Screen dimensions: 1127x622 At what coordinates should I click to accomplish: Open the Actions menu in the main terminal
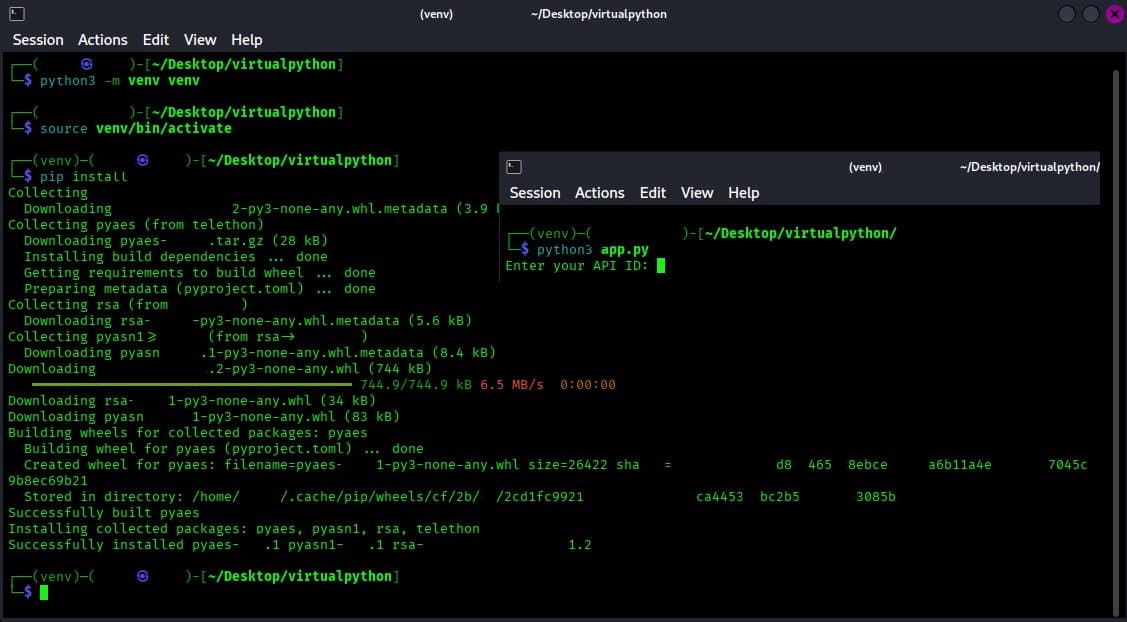point(103,40)
